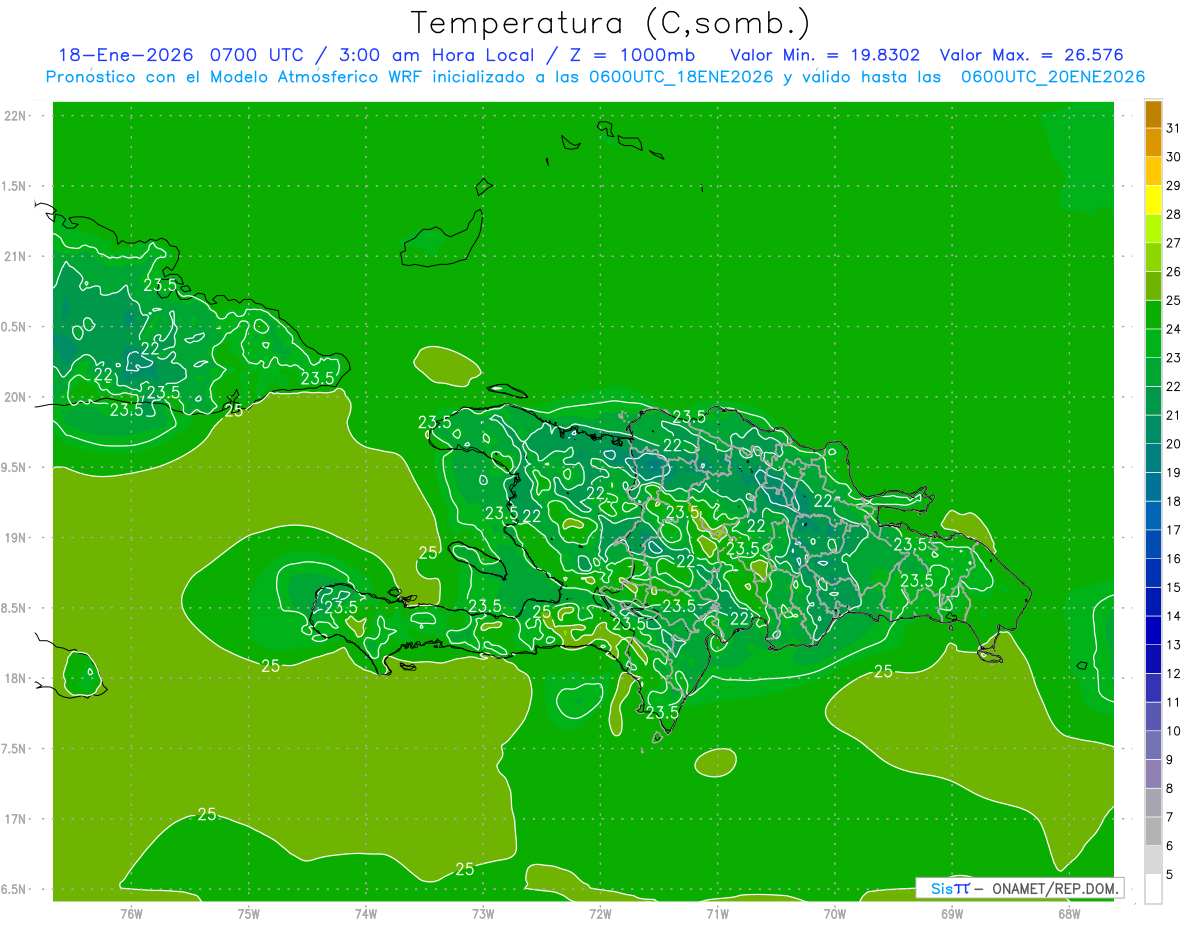Click the legend value "28"
1200x927 pixels.
(1174, 215)
